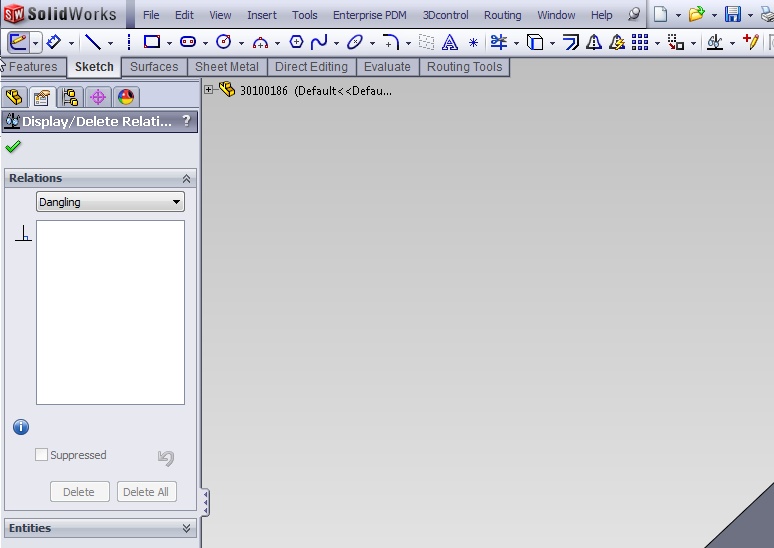Select the Ellipse tool
The width and height of the screenshot is (774, 548).
(355, 42)
